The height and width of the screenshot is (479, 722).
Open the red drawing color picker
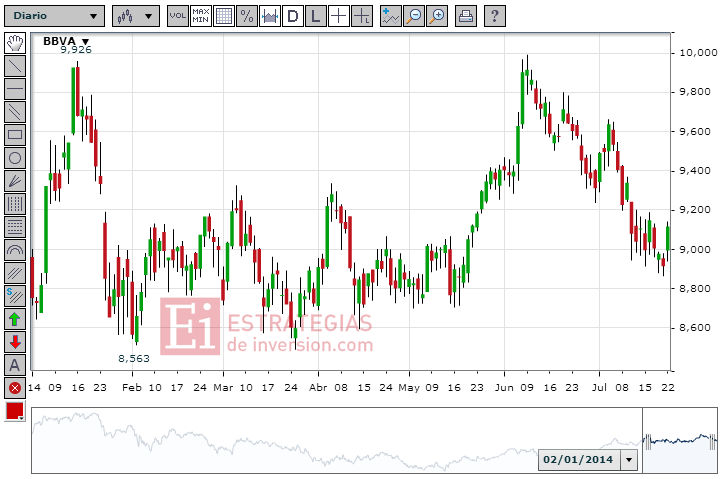coord(15,411)
